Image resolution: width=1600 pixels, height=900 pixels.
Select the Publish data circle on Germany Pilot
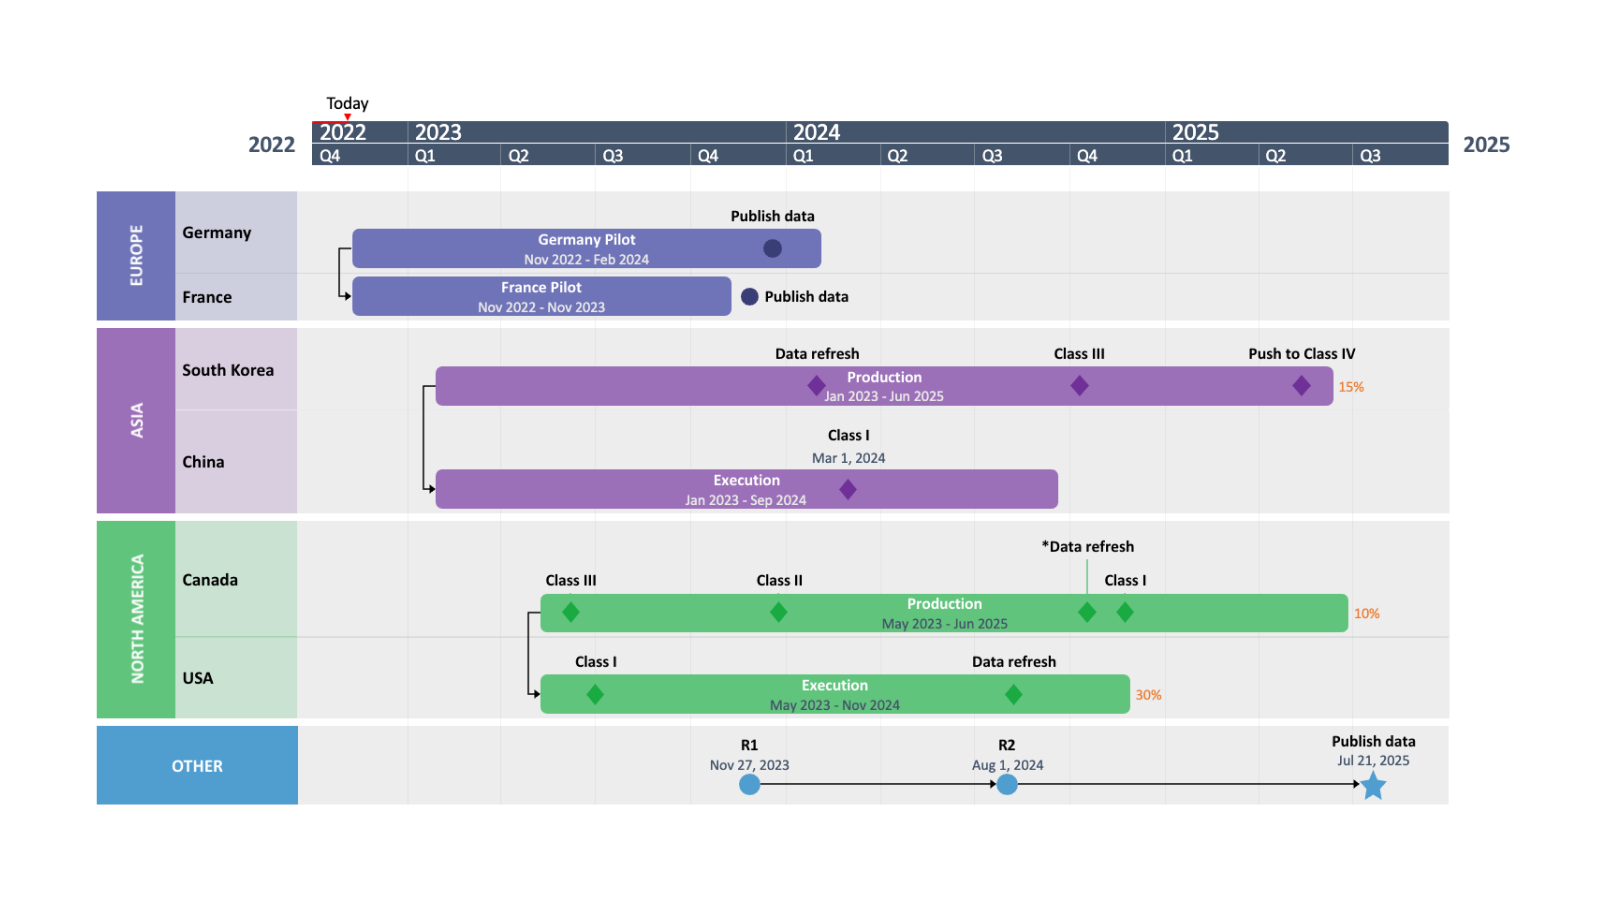773,247
